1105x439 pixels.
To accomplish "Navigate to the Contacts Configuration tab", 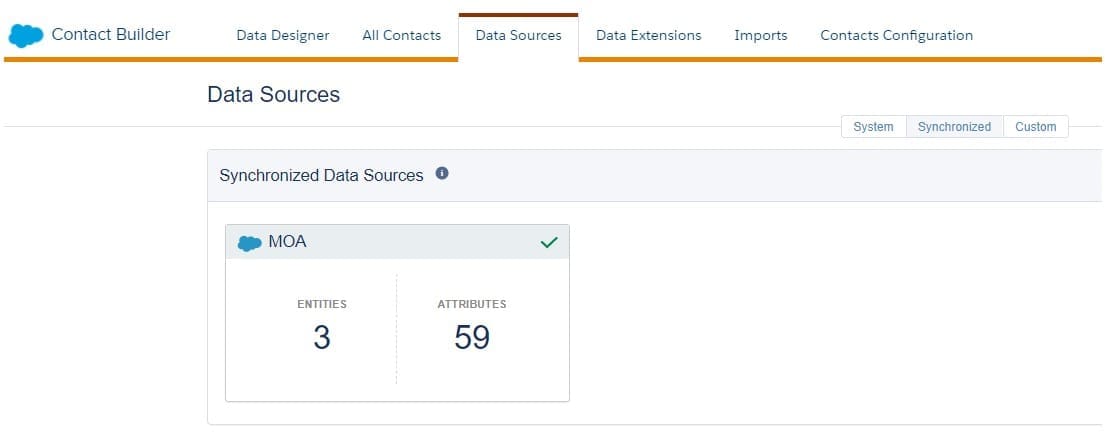I will point(896,35).
